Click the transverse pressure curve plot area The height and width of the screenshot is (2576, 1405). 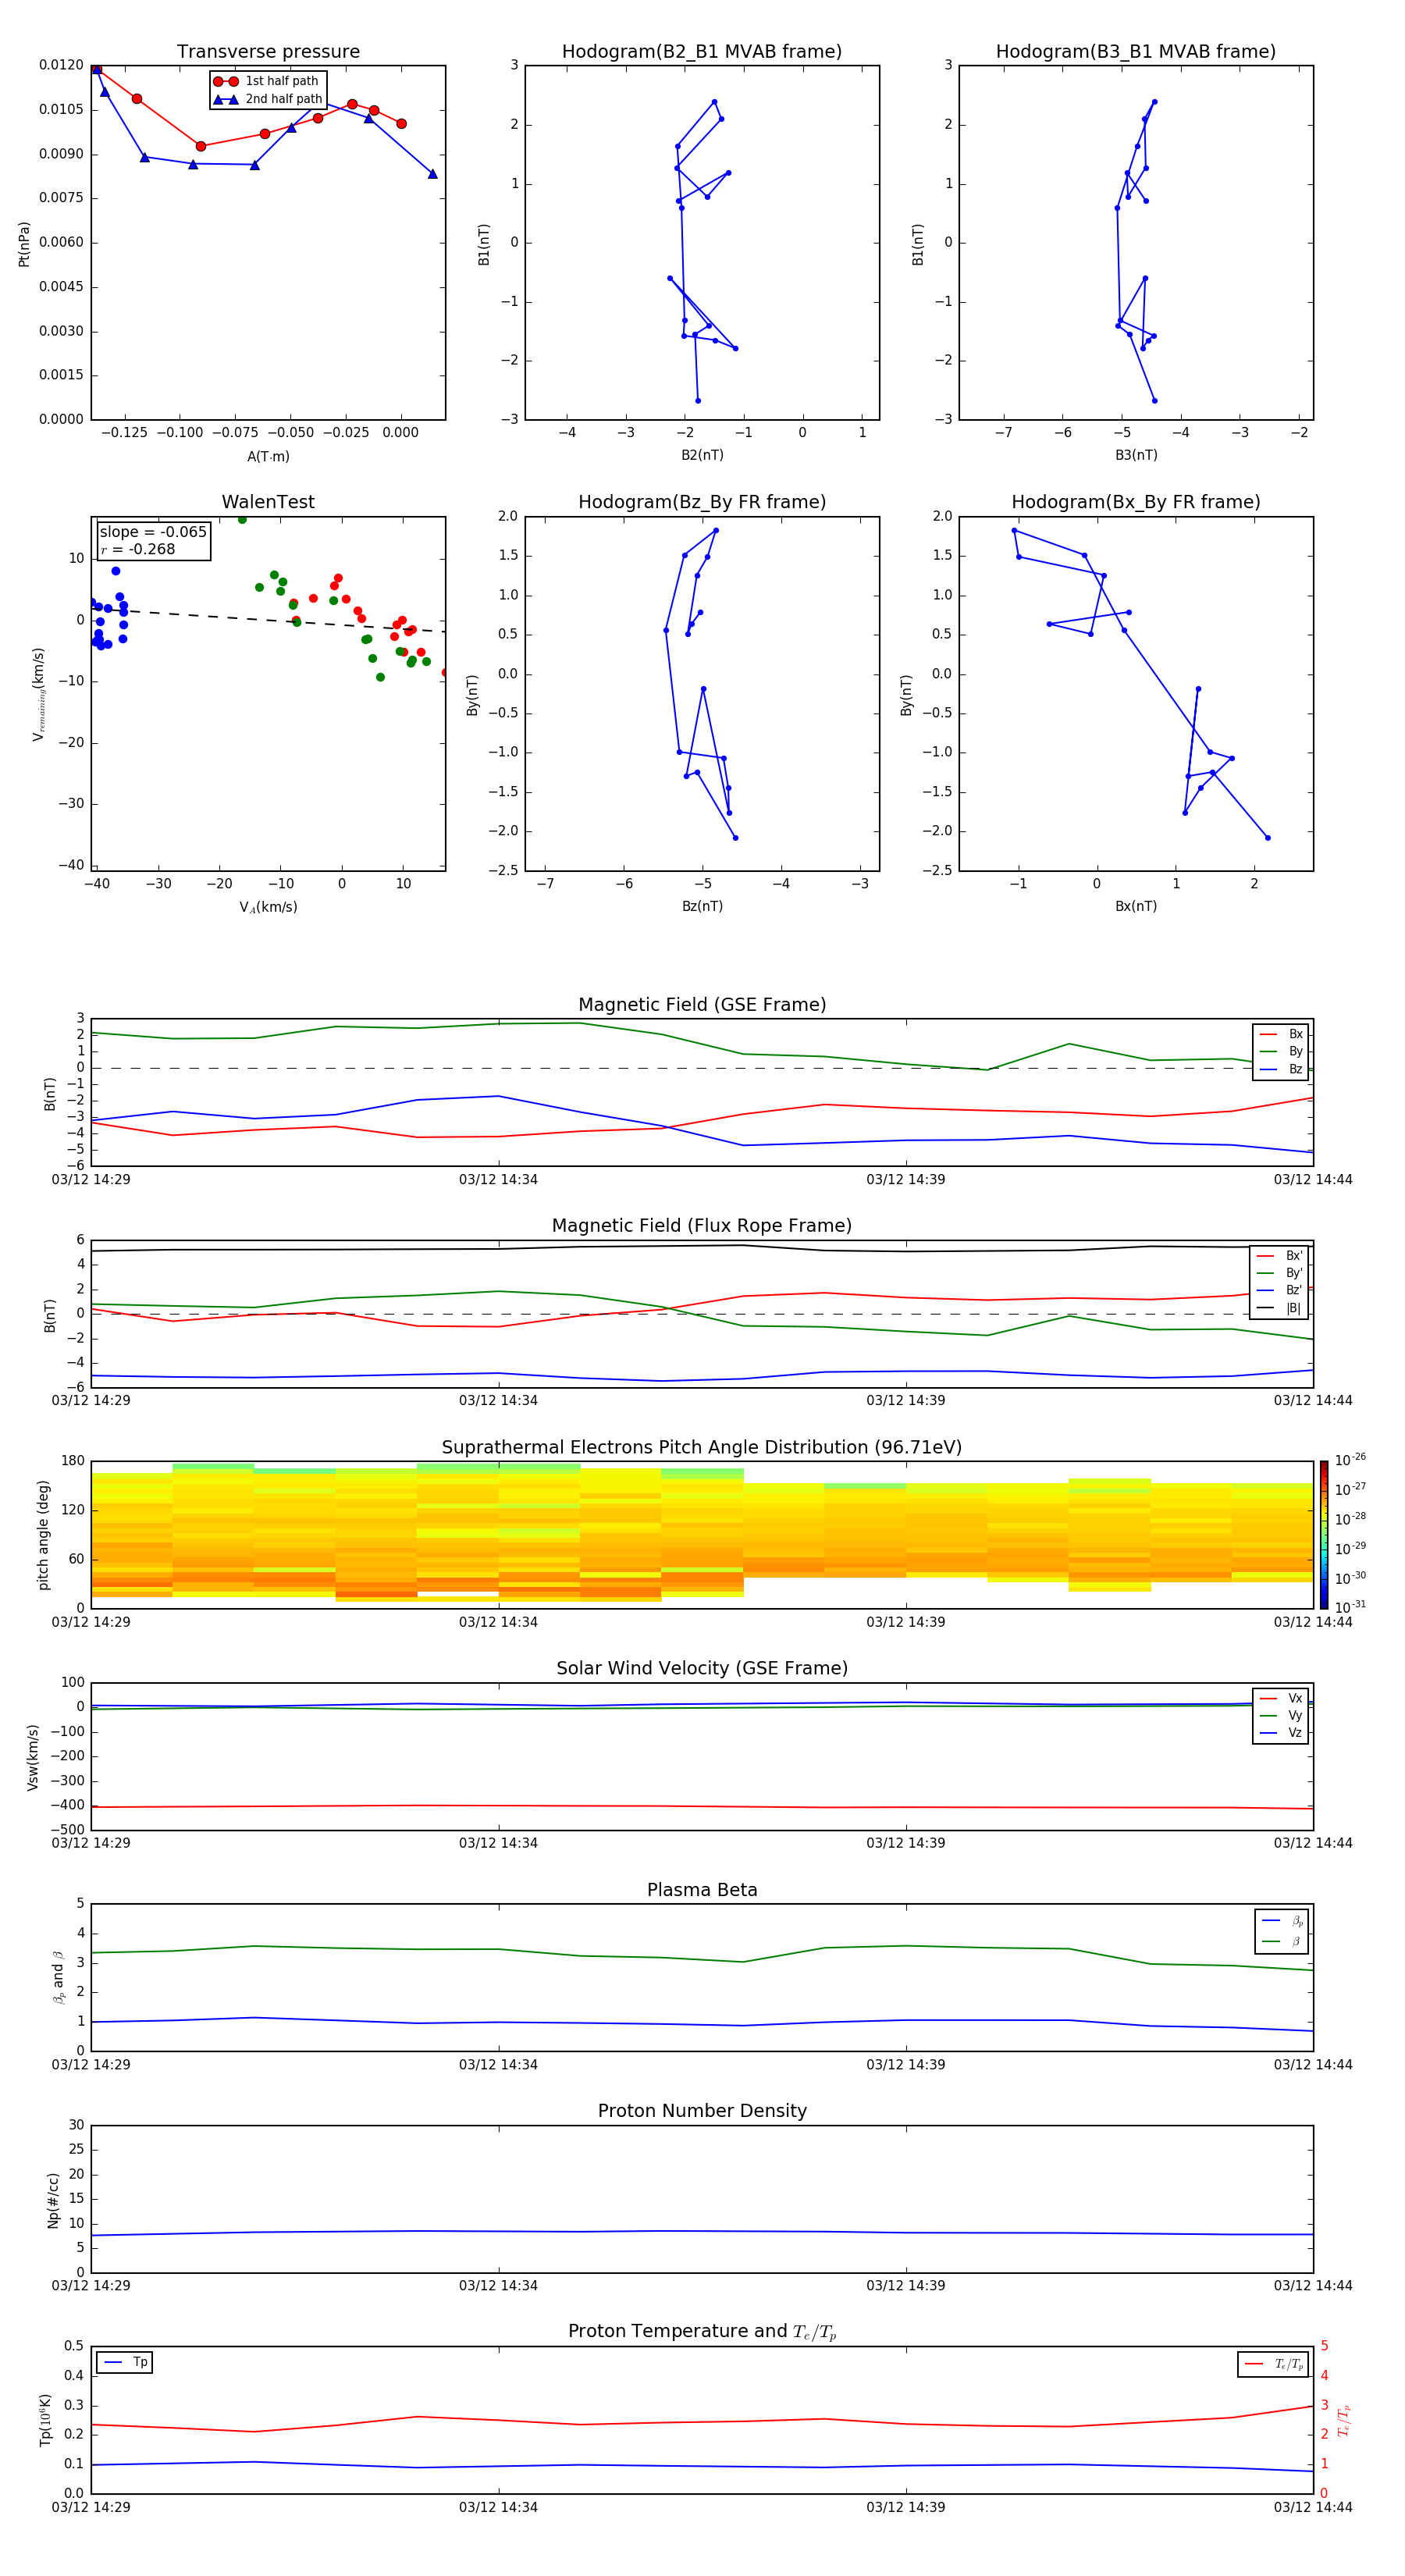(268, 243)
